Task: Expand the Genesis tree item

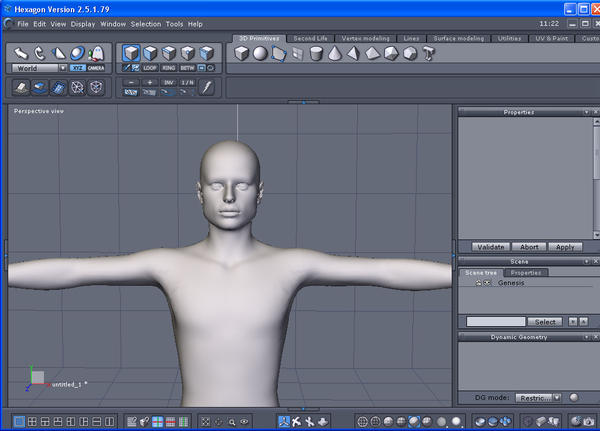Action: click(x=478, y=283)
